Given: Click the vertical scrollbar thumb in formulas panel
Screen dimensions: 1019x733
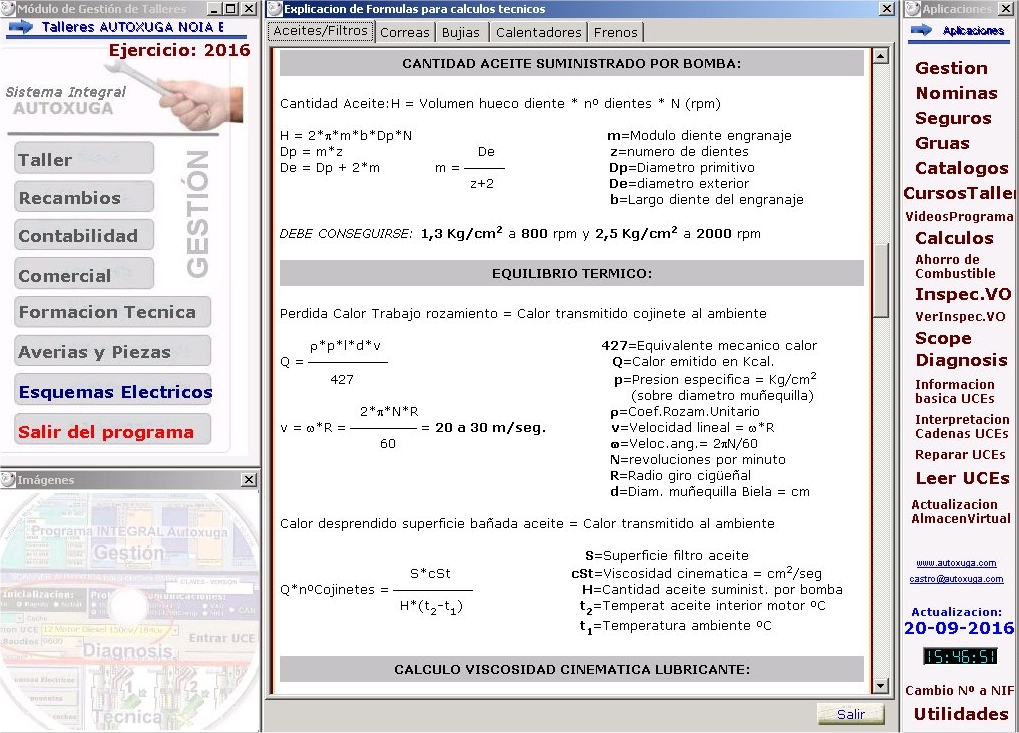Looking at the screenshot, I should 881,281.
